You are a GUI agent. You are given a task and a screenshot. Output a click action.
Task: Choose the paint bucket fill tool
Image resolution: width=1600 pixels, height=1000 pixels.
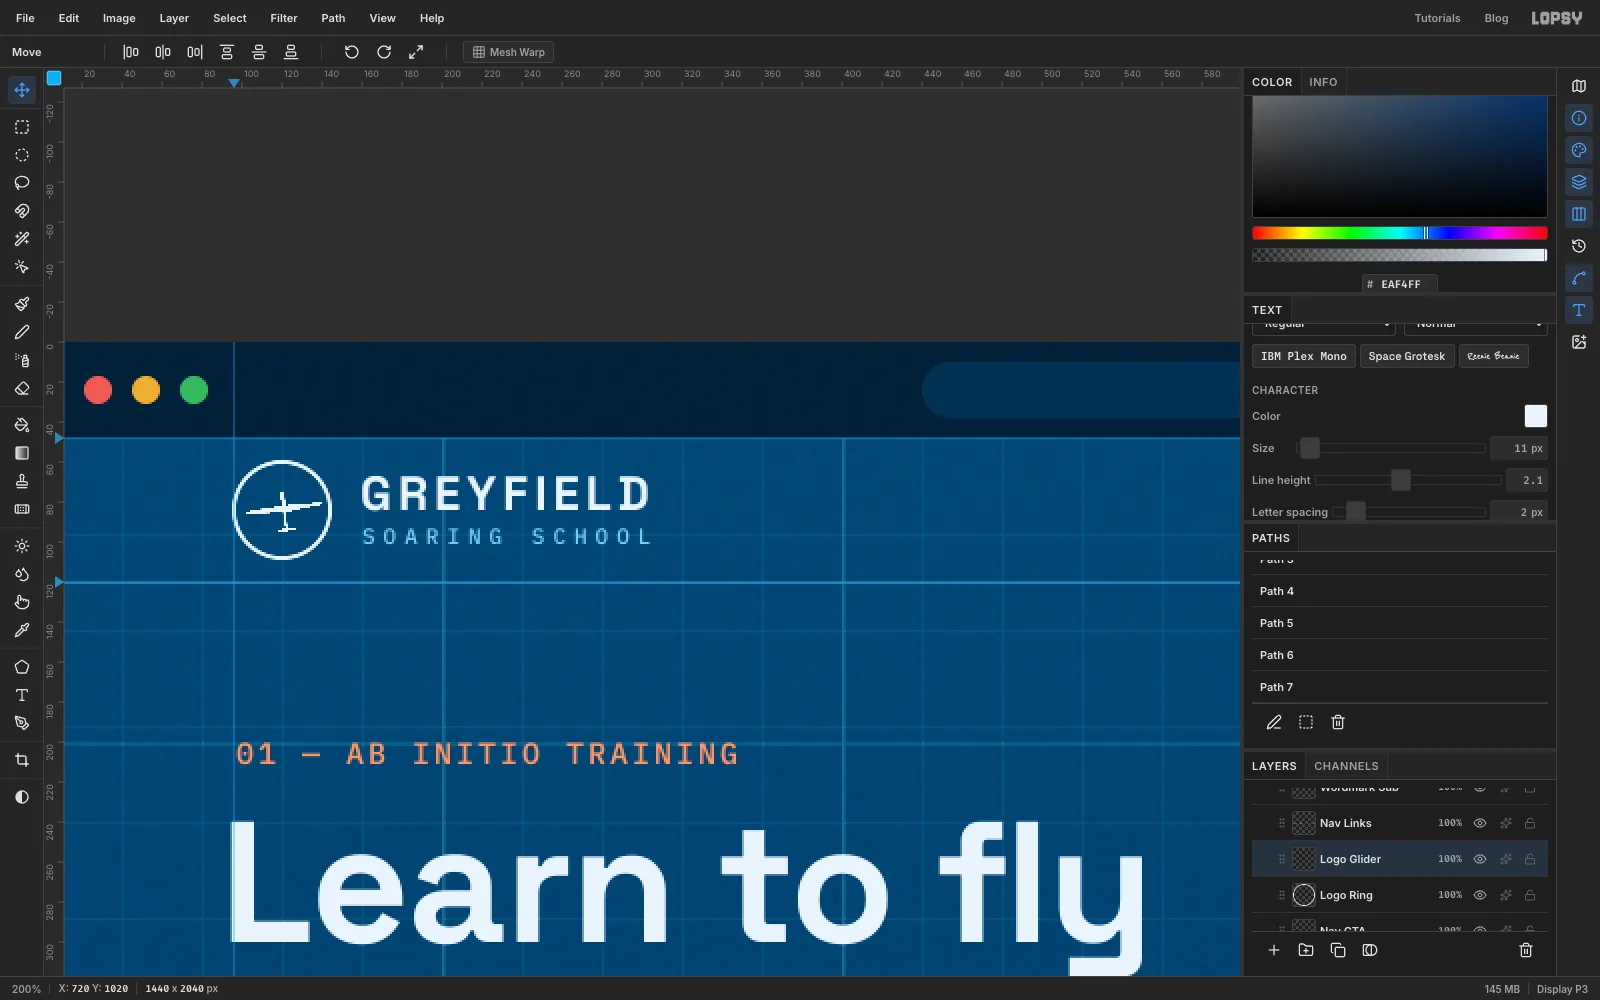click(x=22, y=425)
